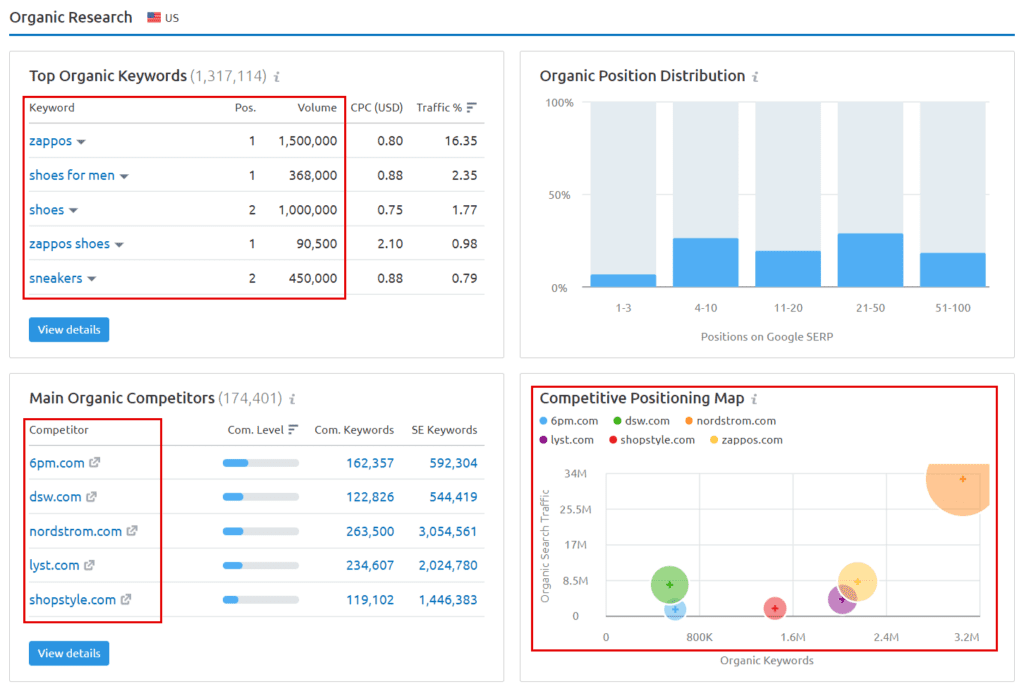Click sort icon next to Com. Level column
This screenshot has height=691, width=1024.
point(293,430)
